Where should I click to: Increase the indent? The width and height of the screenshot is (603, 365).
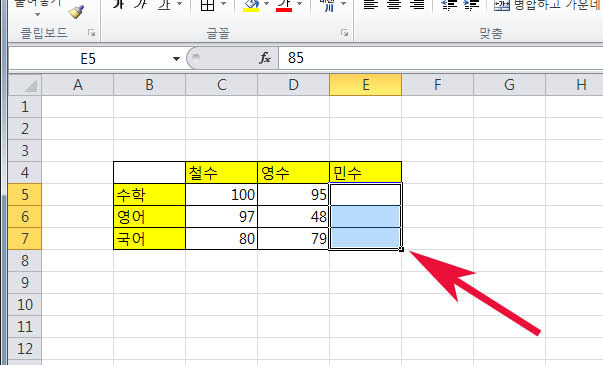tap(472, 5)
